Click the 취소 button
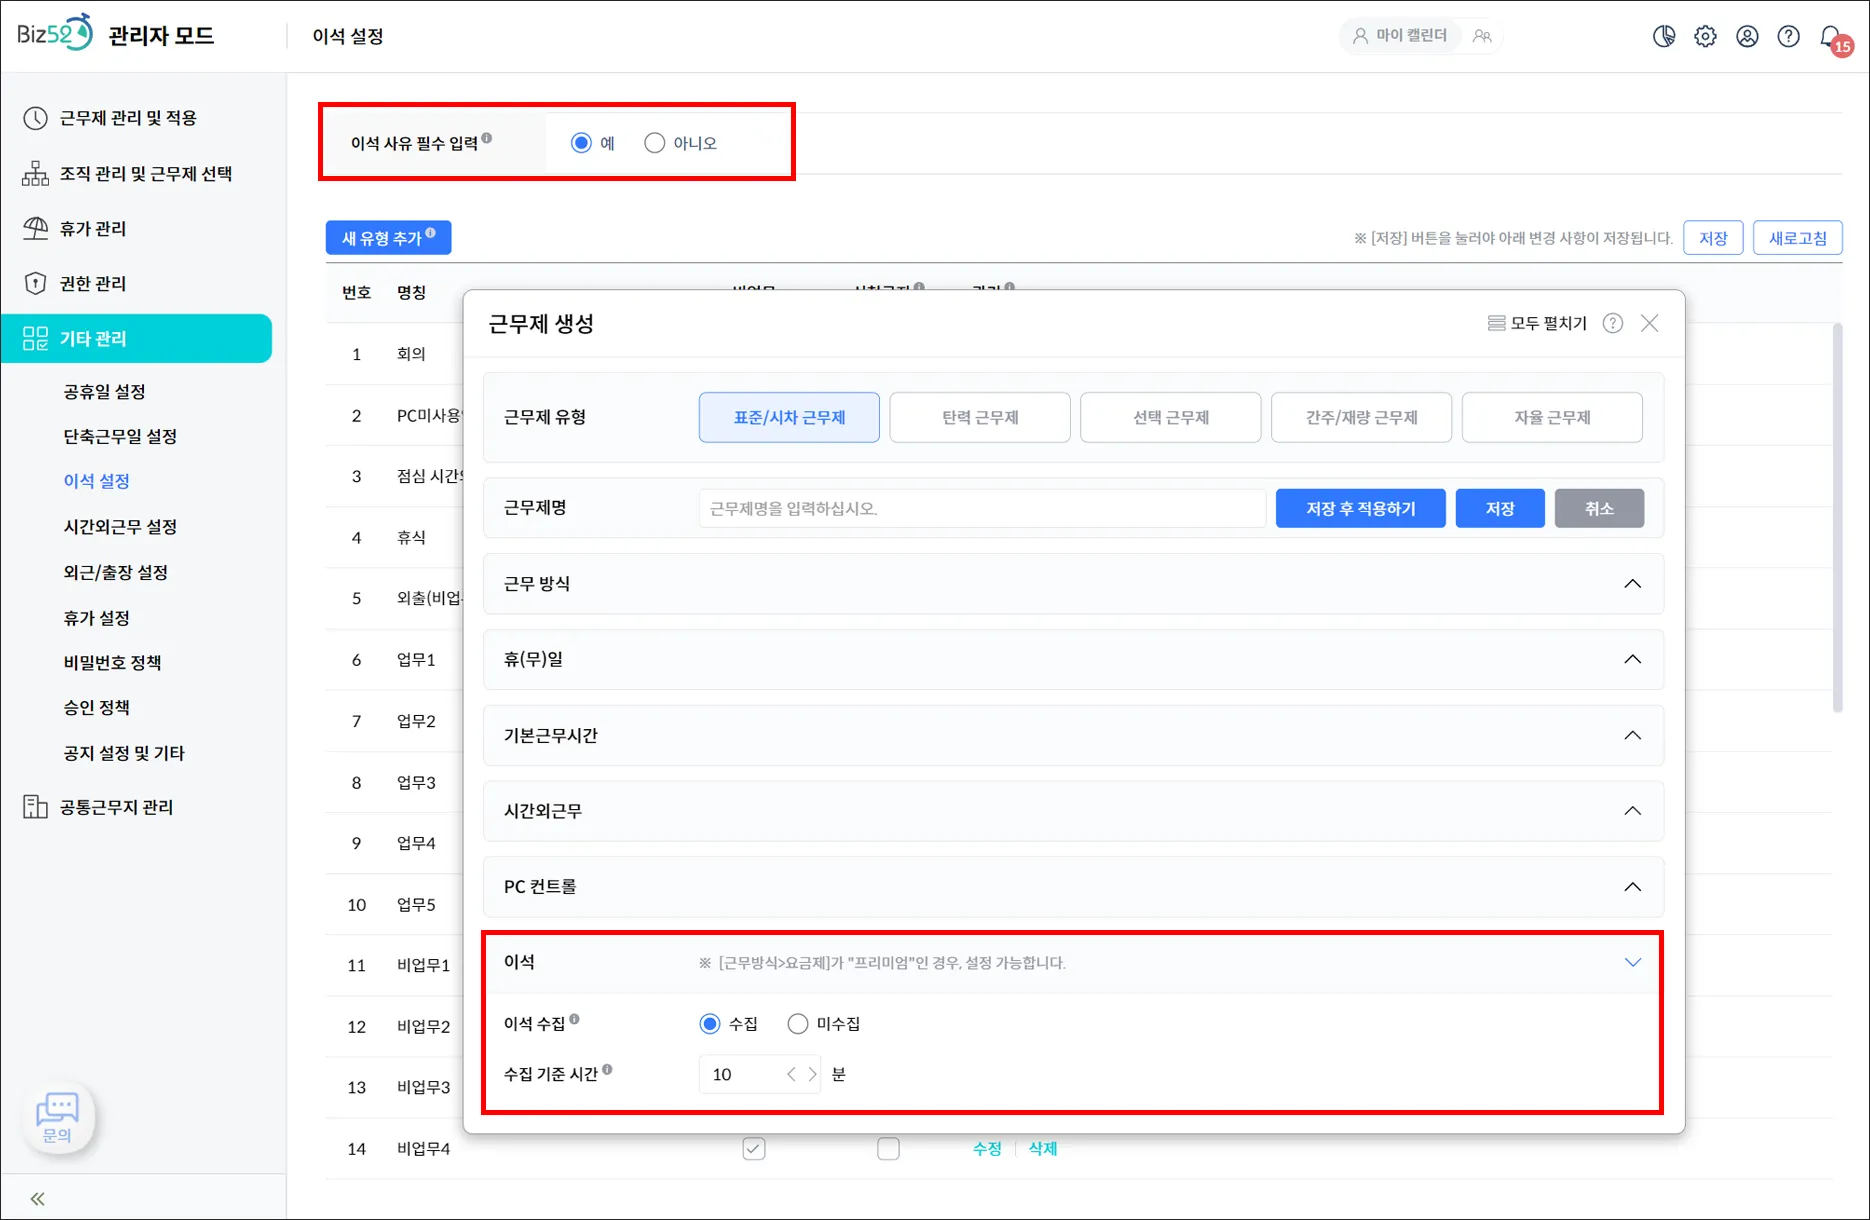1870x1220 pixels. click(x=1599, y=508)
